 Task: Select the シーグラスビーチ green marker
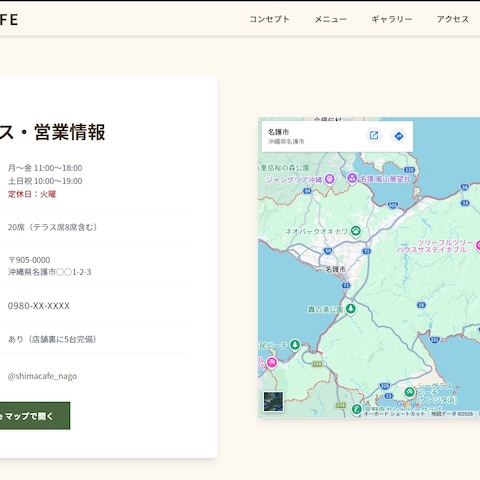point(409,392)
